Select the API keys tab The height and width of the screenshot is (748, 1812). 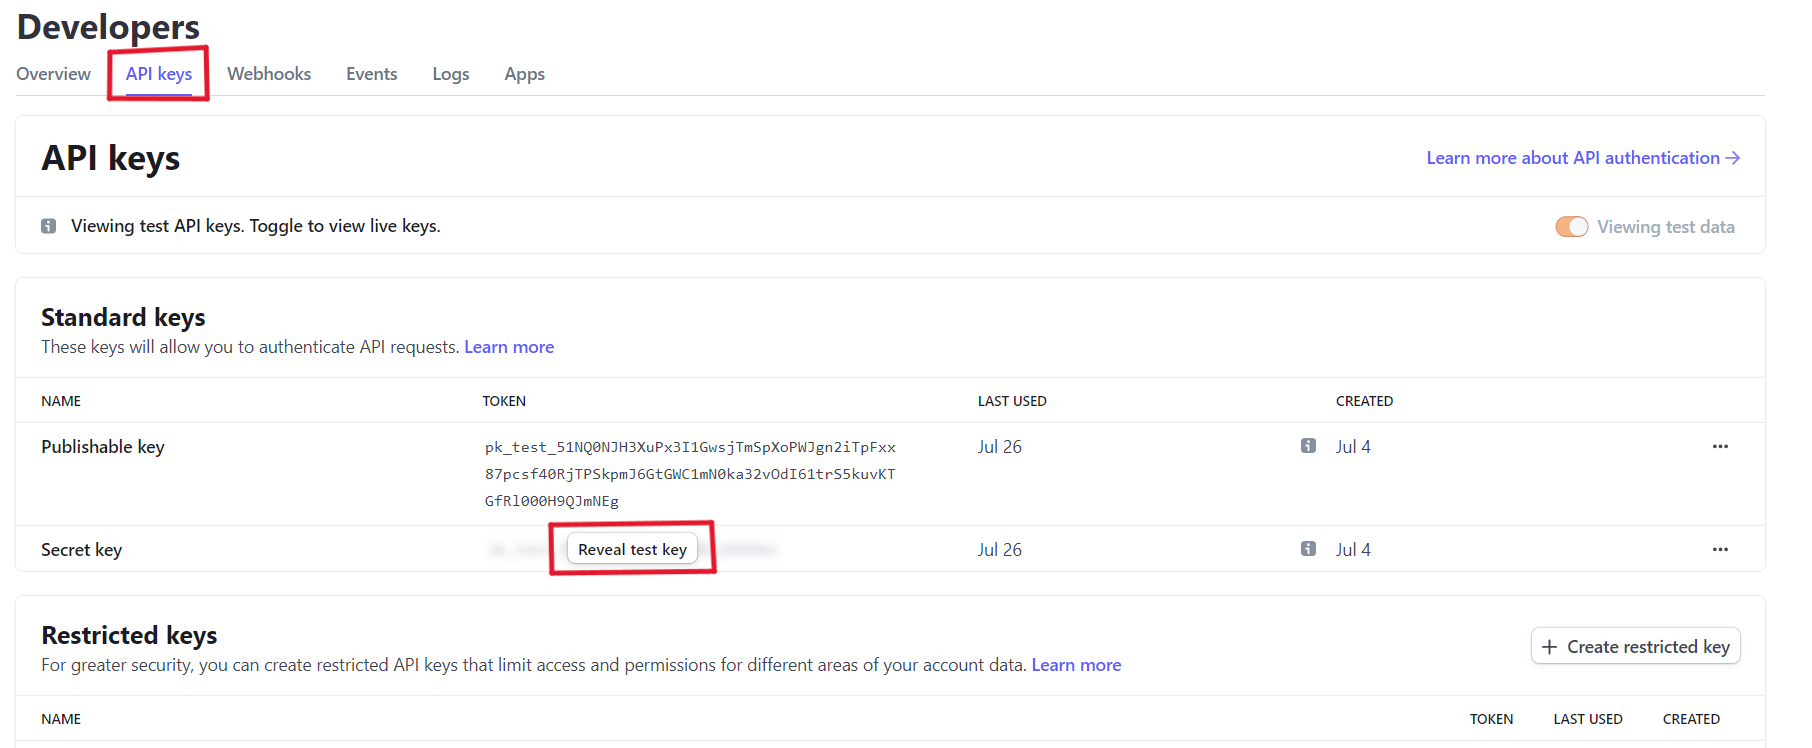(x=159, y=74)
